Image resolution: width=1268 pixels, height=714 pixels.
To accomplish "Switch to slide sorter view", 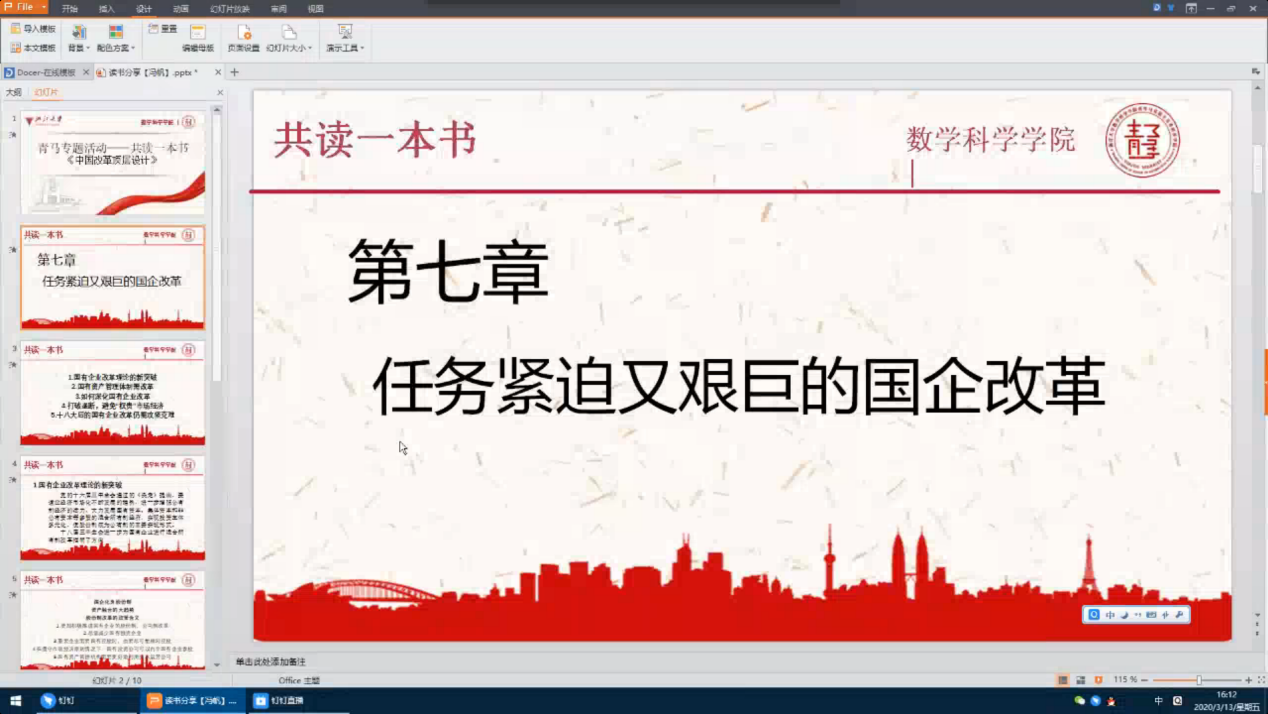I will 1080,680.
